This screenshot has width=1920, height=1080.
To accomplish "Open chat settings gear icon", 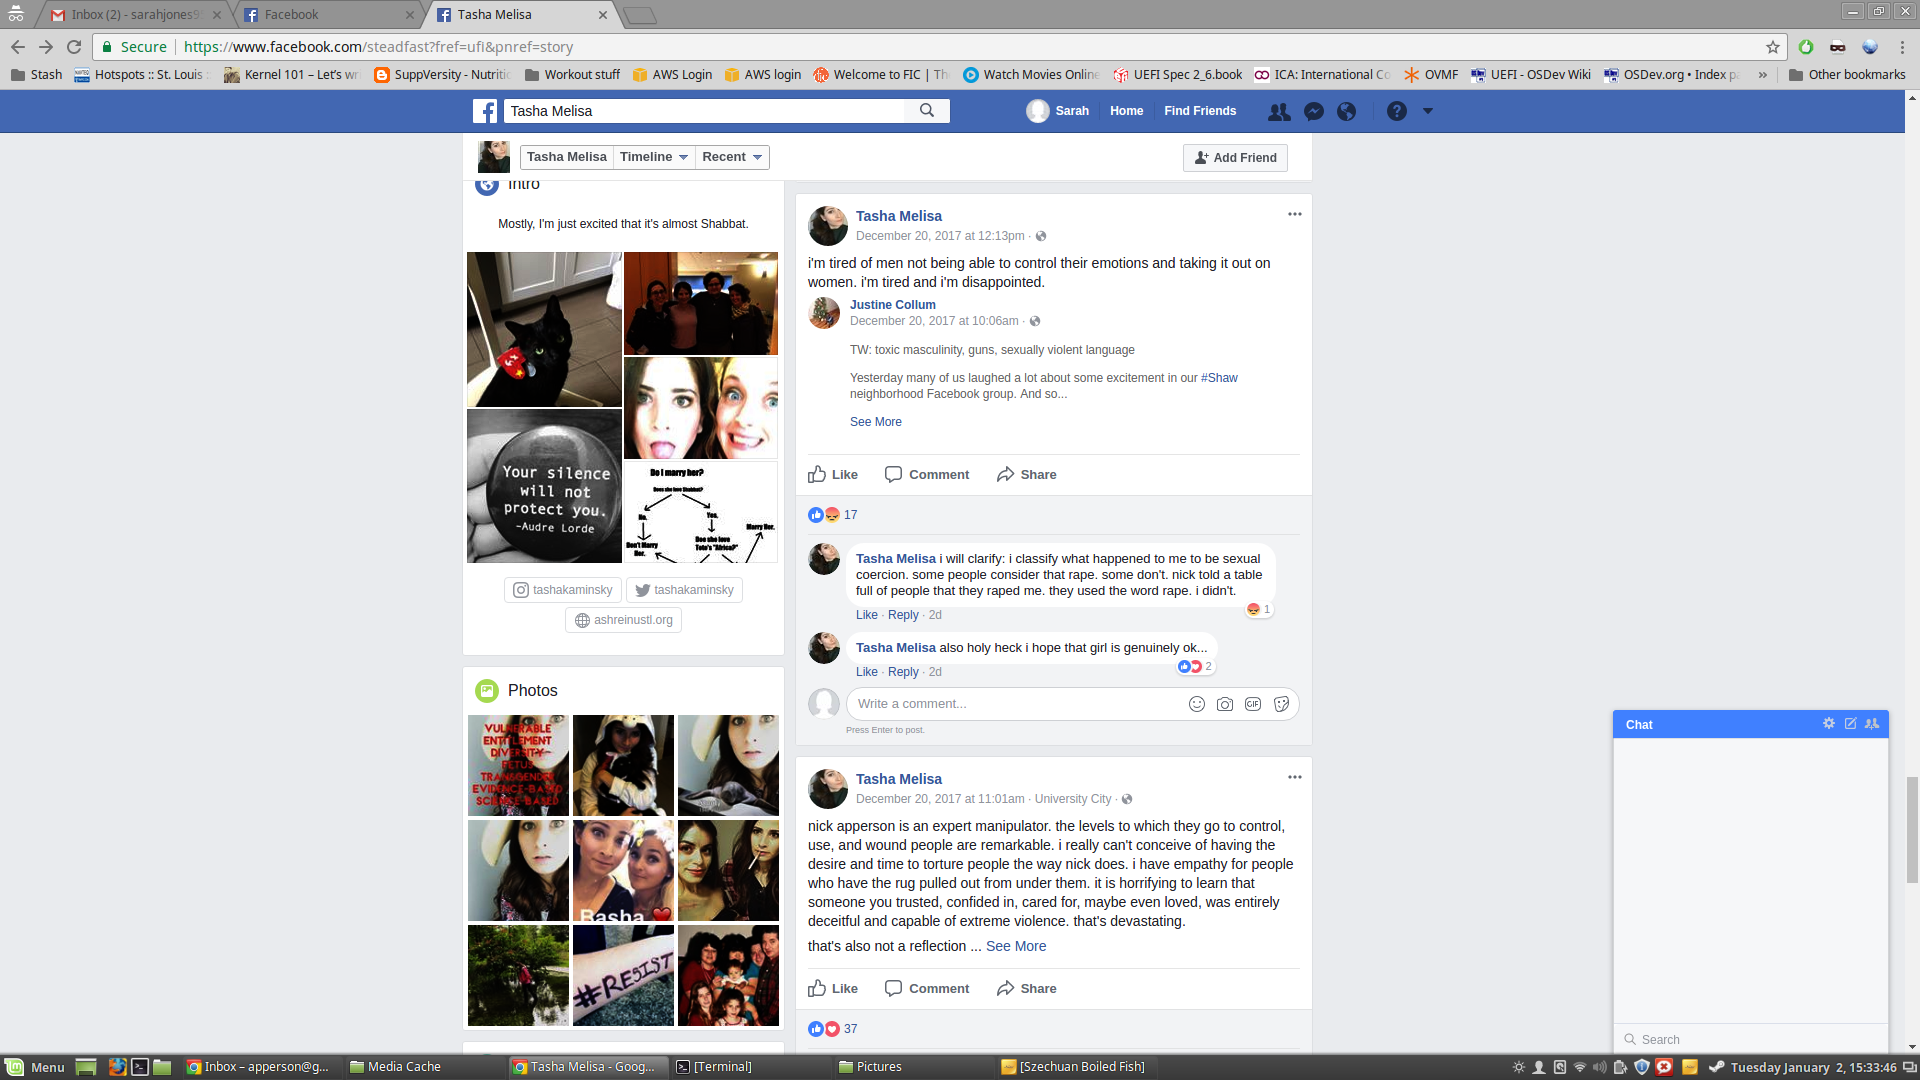I will click(1828, 724).
